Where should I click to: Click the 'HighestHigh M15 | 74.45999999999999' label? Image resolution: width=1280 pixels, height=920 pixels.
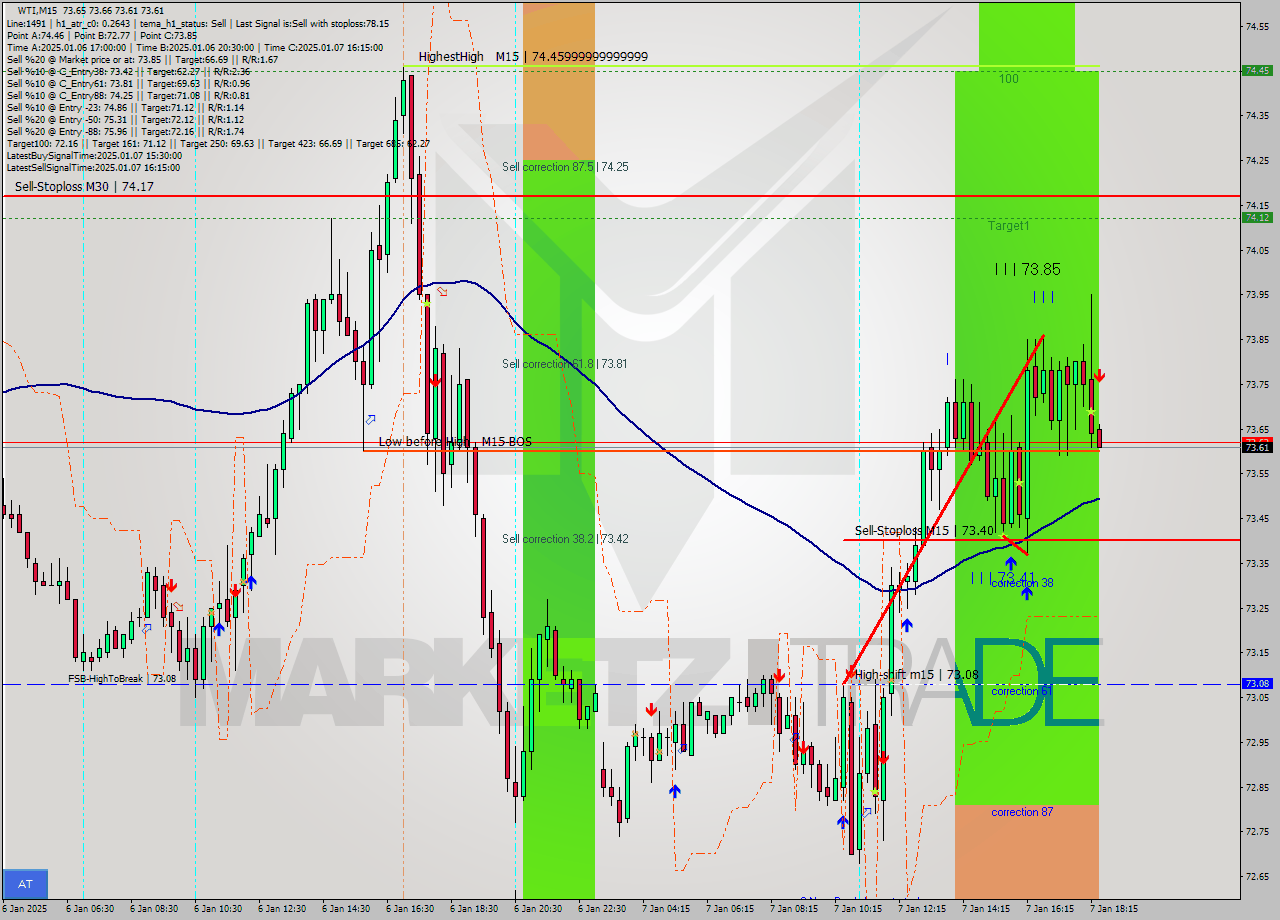(x=533, y=57)
